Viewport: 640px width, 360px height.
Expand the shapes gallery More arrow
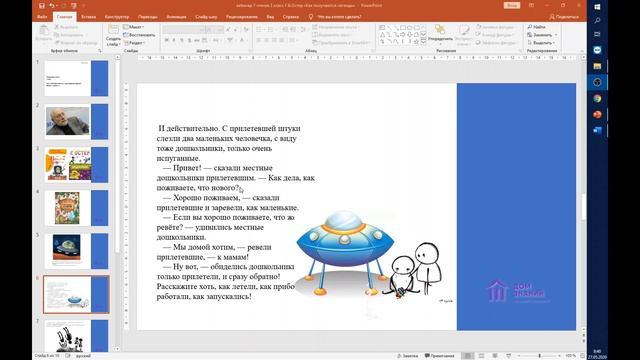click(424, 42)
